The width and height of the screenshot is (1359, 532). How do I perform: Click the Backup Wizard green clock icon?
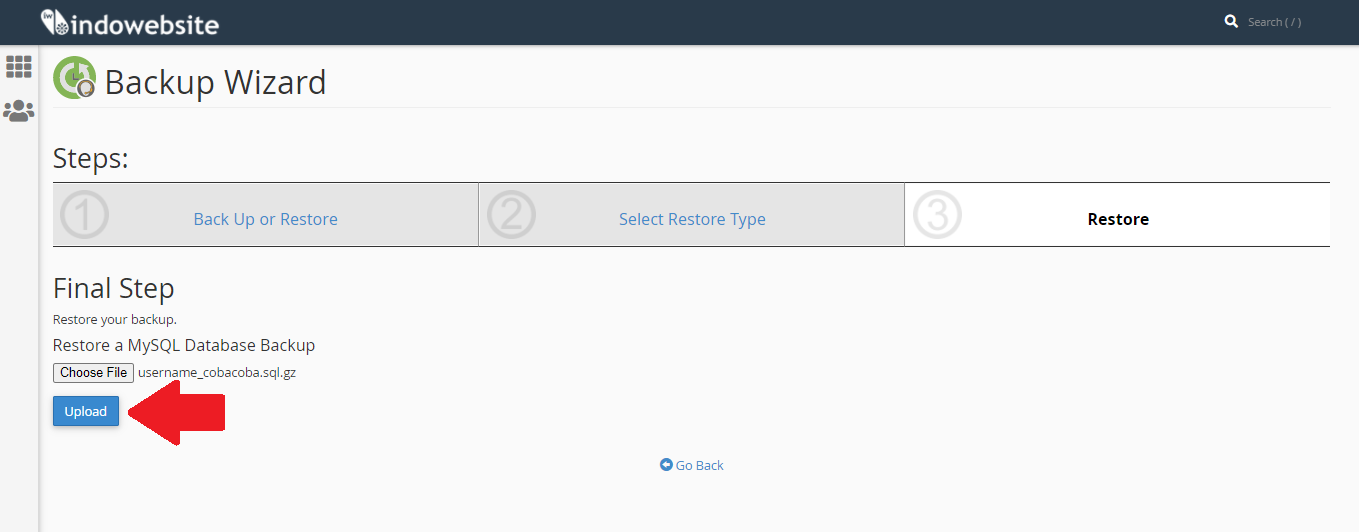click(75, 78)
